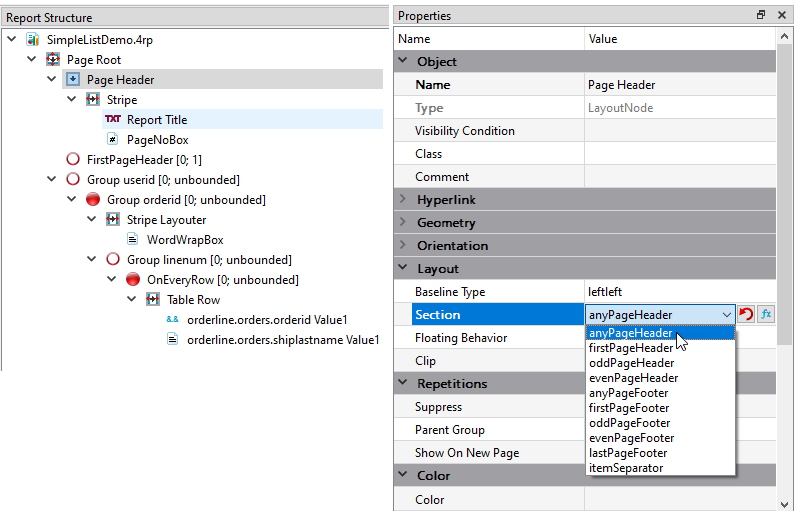794x511 pixels.
Task: Collapse the SimpleListDemo.4rp tree node
Action: tap(12, 39)
